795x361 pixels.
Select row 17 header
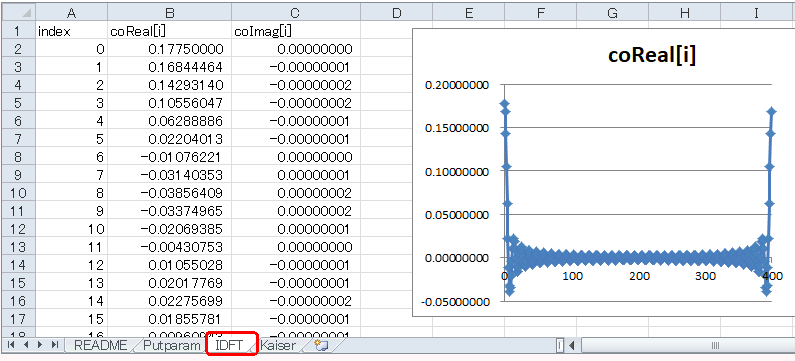pos(18,319)
